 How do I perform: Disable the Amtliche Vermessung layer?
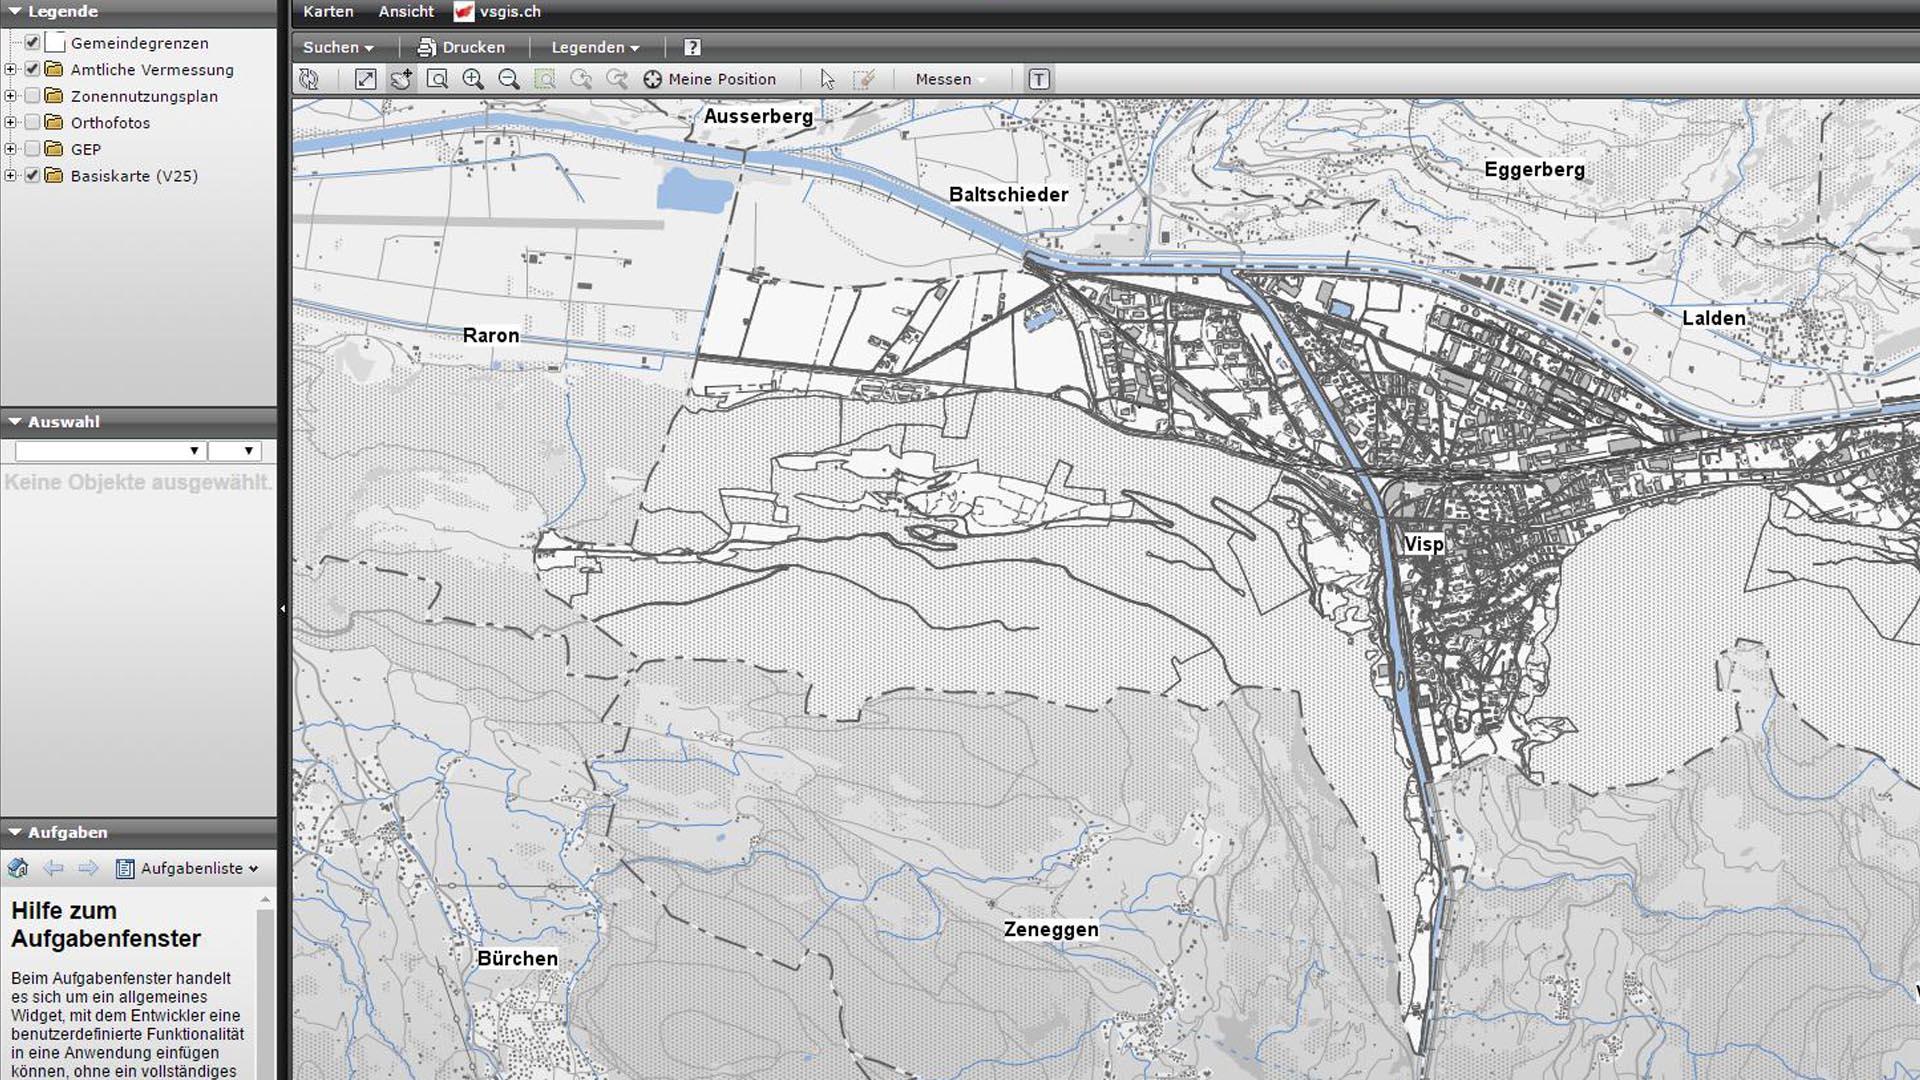pos(33,69)
